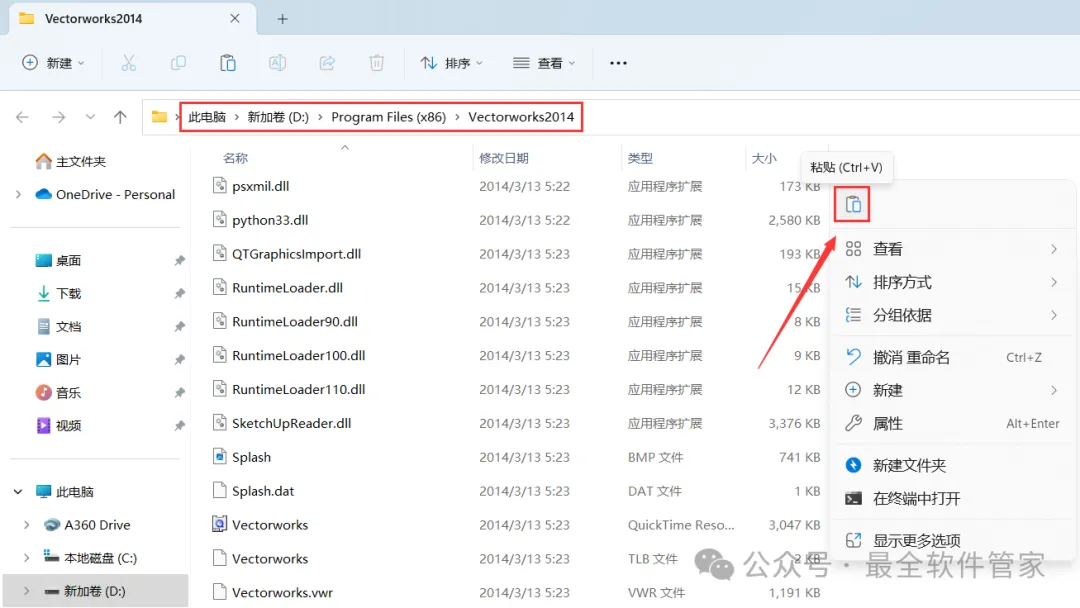Open Group by (分组依据) submenu
The width and height of the screenshot is (1080, 608).
pyautogui.click(x=951, y=315)
